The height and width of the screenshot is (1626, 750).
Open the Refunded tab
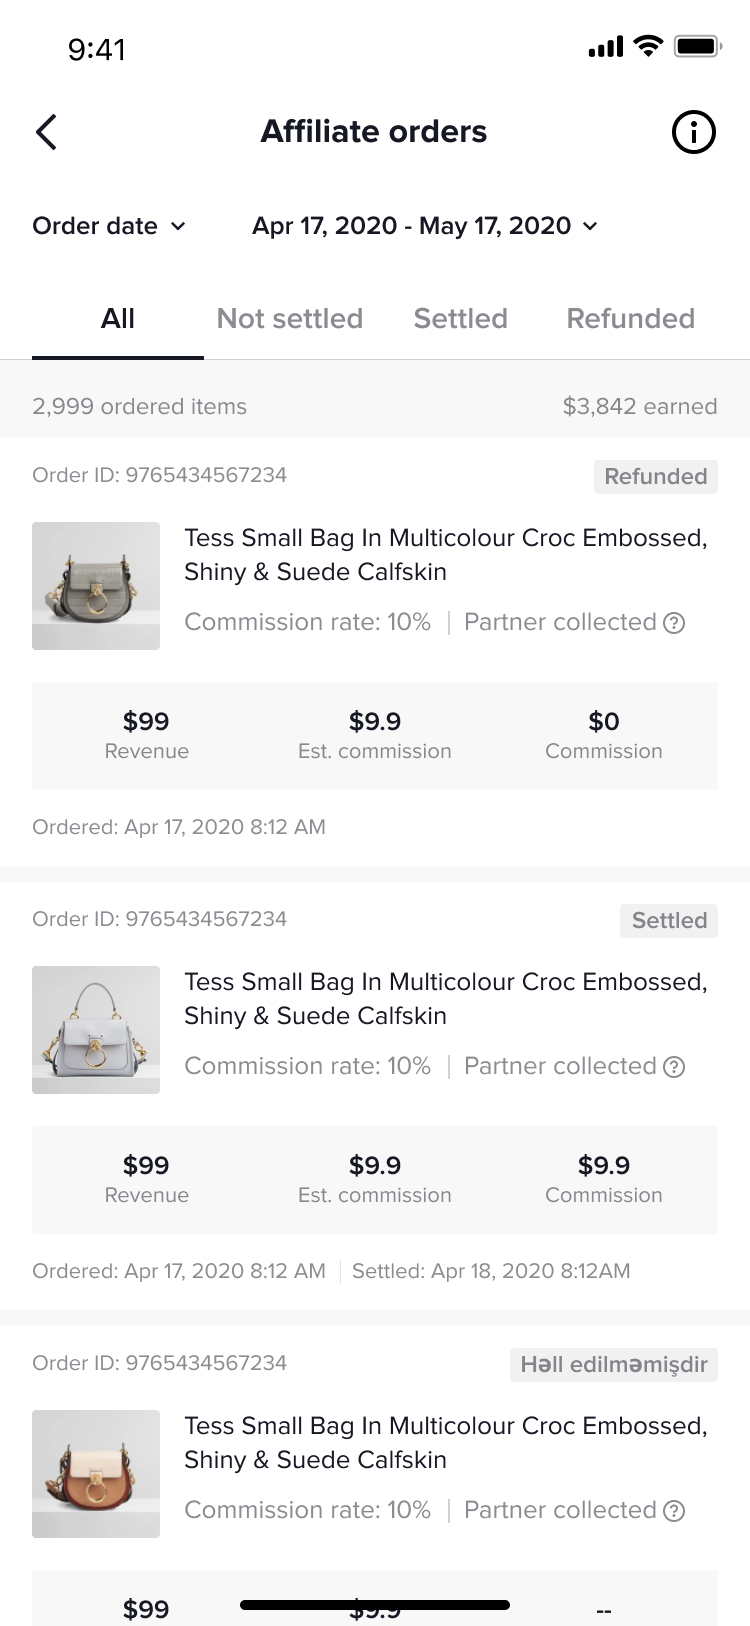click(x=630, y=319)
